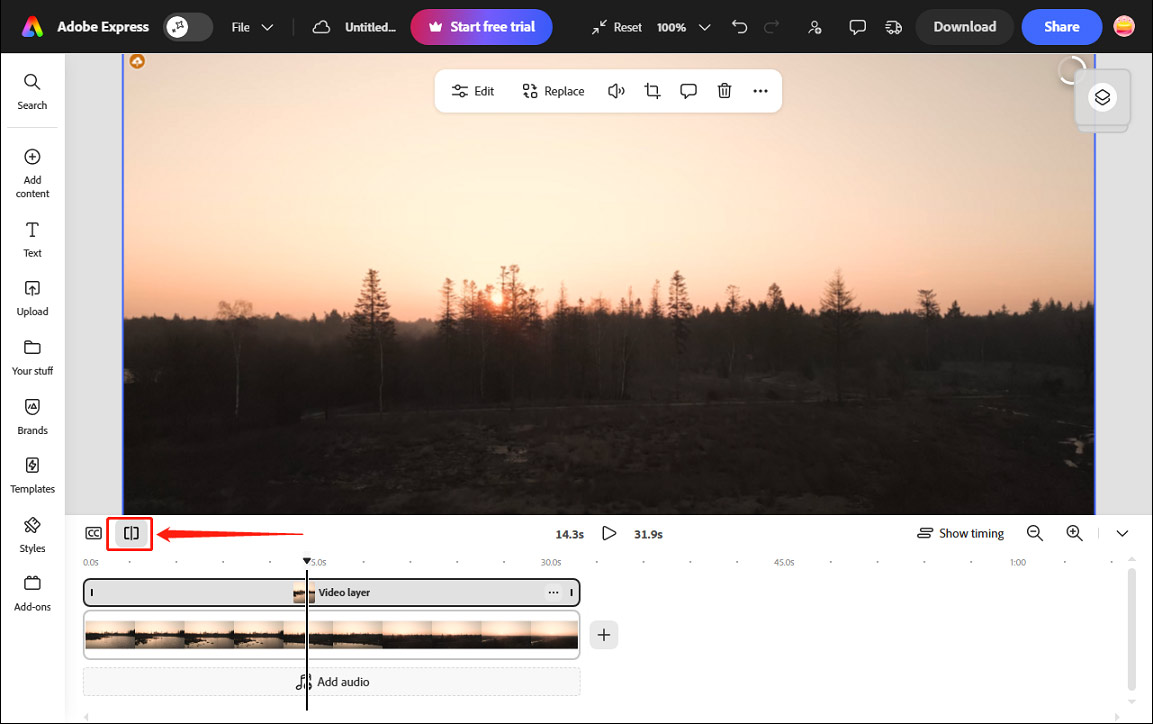Click the volume icon in floating toolbar
The height and width of the screenshot is (724, 1153).
[x=616, y=91]
